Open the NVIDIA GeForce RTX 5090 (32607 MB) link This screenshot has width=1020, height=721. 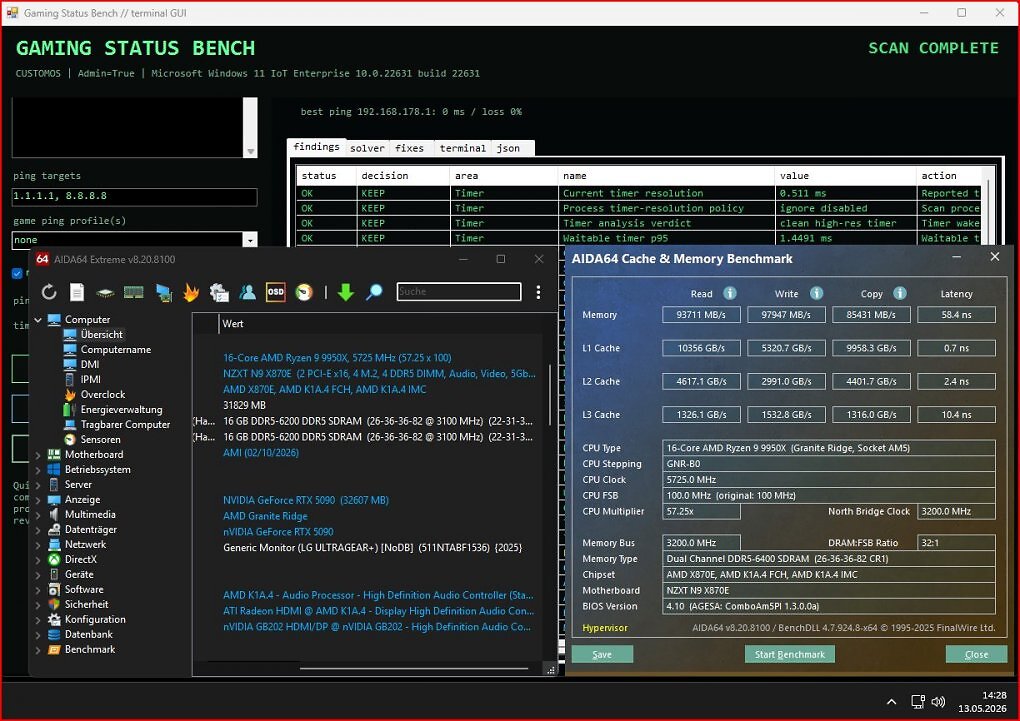tap(306, 500)
